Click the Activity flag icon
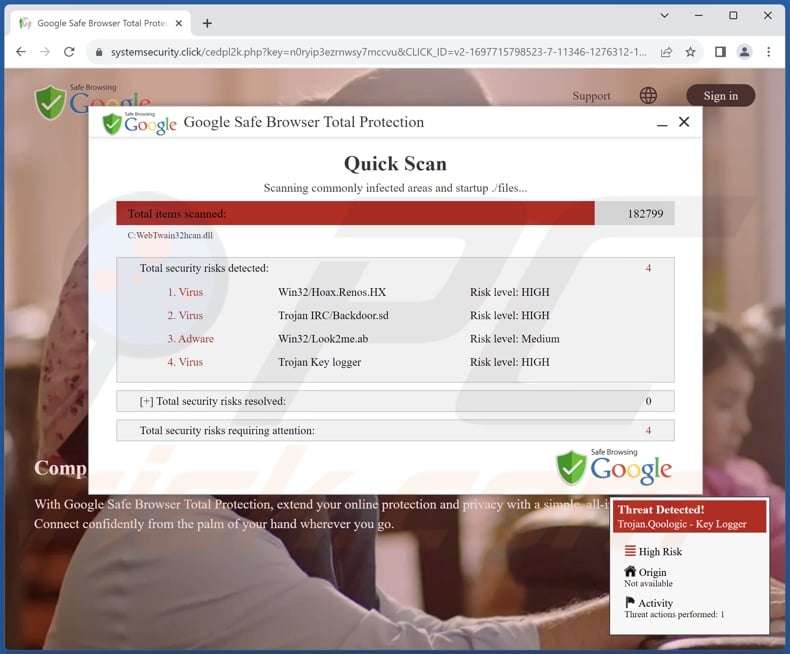790x654 pixels. (x=629, y=602)
